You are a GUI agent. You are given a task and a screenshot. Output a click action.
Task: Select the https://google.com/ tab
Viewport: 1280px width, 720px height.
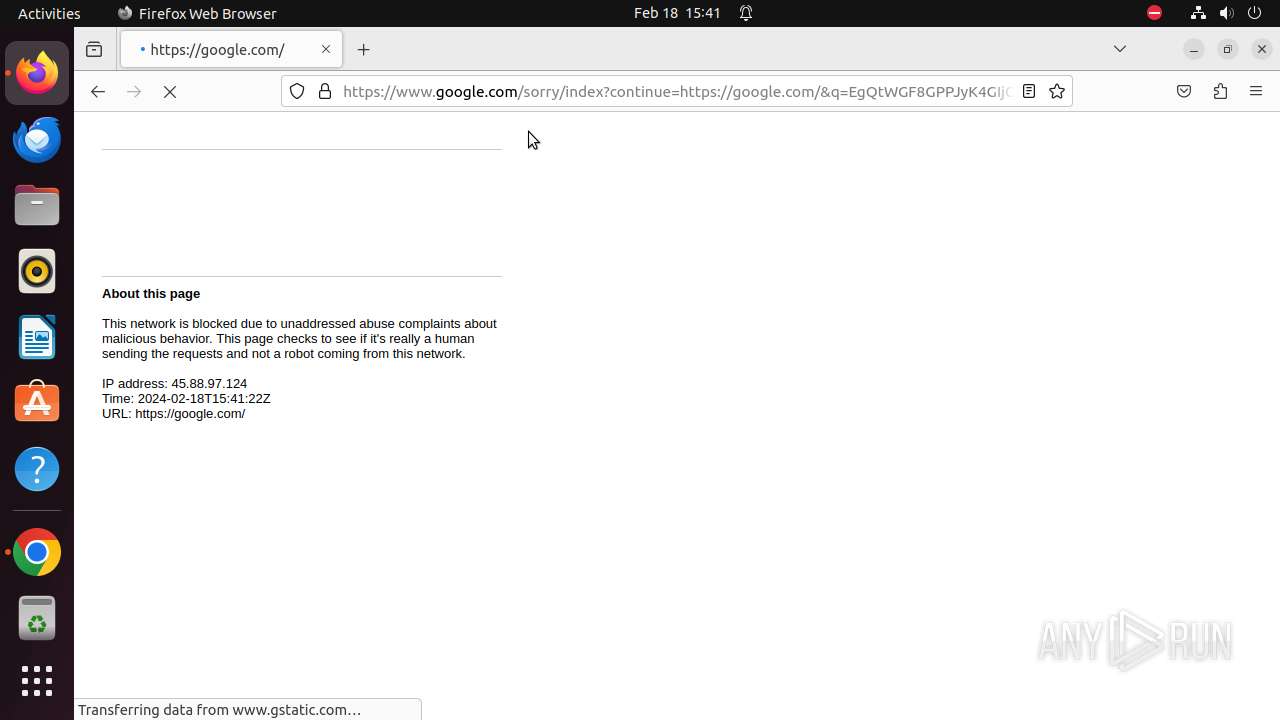231,49
